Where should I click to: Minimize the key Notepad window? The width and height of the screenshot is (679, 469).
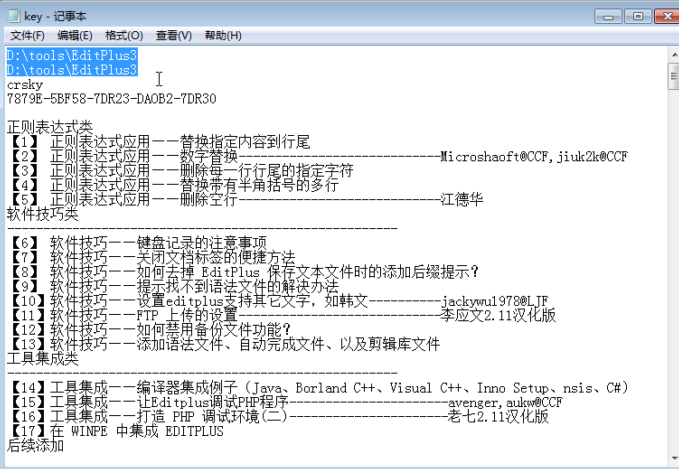608,16
